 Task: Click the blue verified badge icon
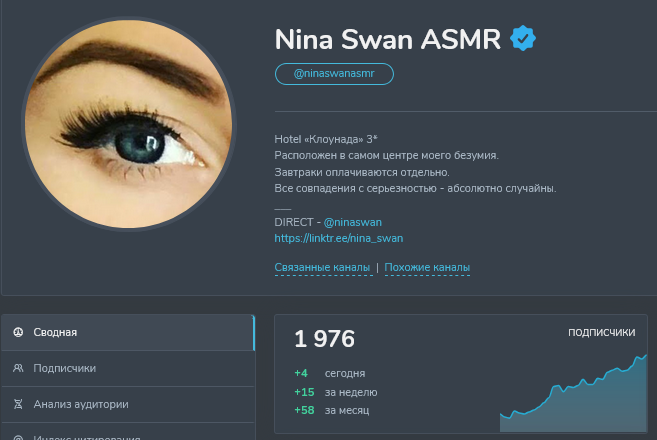pyautogui.click(x=522, y=38)
